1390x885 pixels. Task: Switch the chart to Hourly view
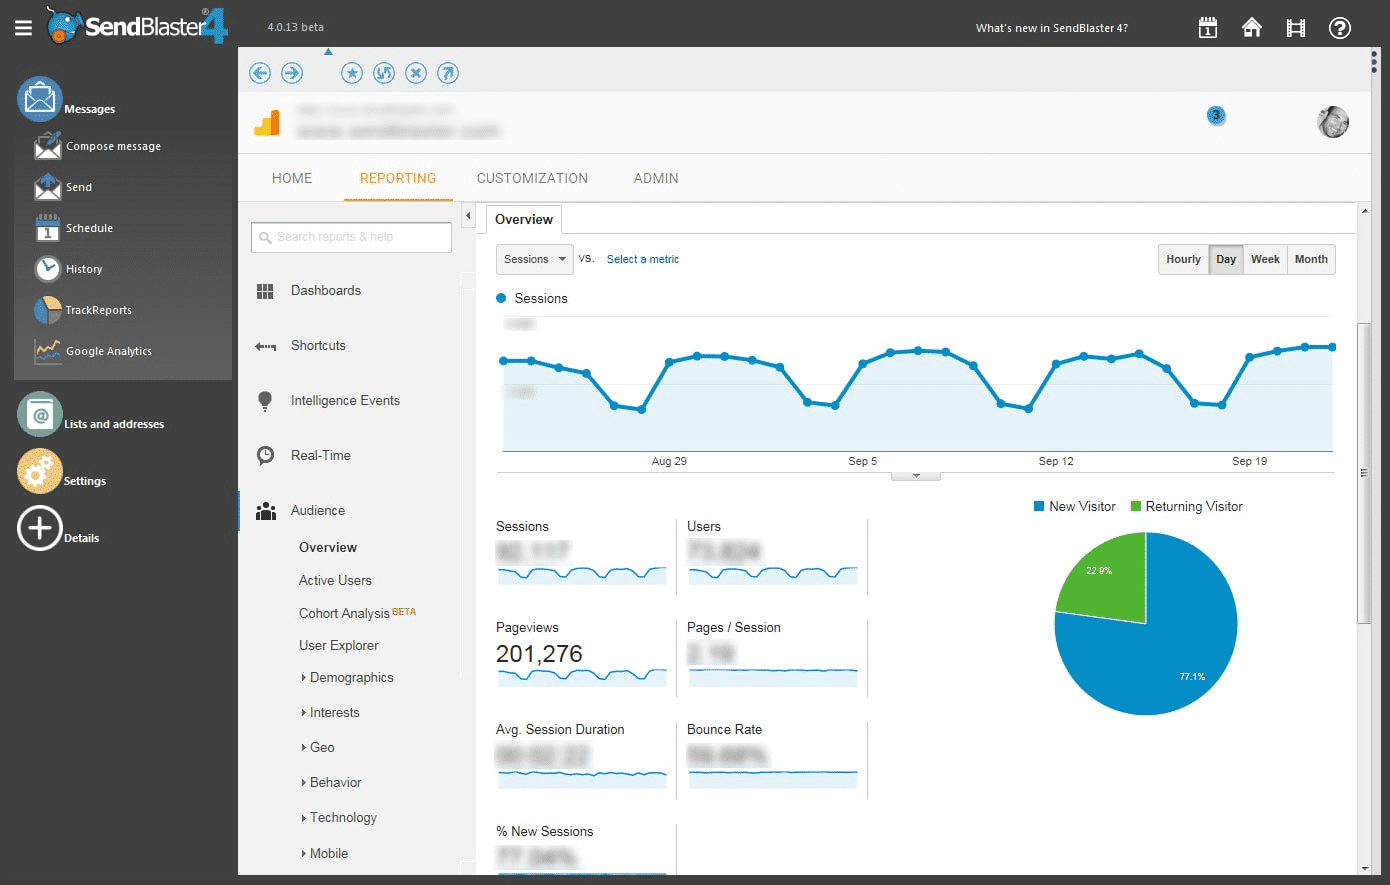(1183, 259)
